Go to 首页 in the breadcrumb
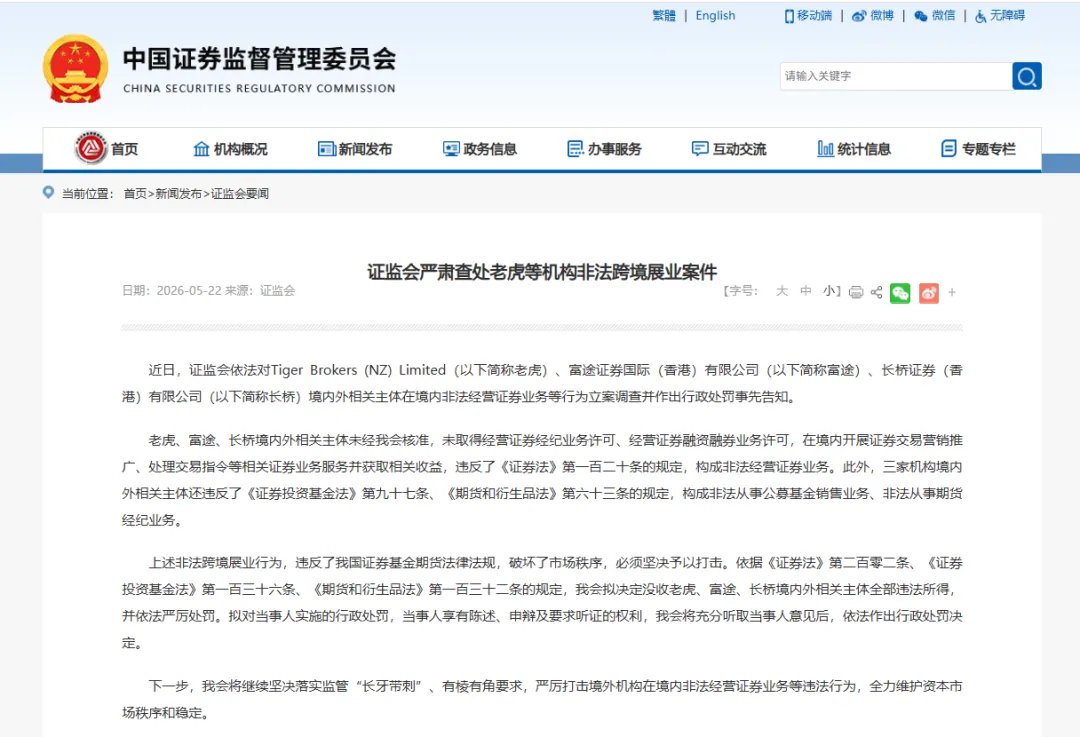Viewport: 1080px width, 737px height. pyautogui.click(x=135, y=194)
